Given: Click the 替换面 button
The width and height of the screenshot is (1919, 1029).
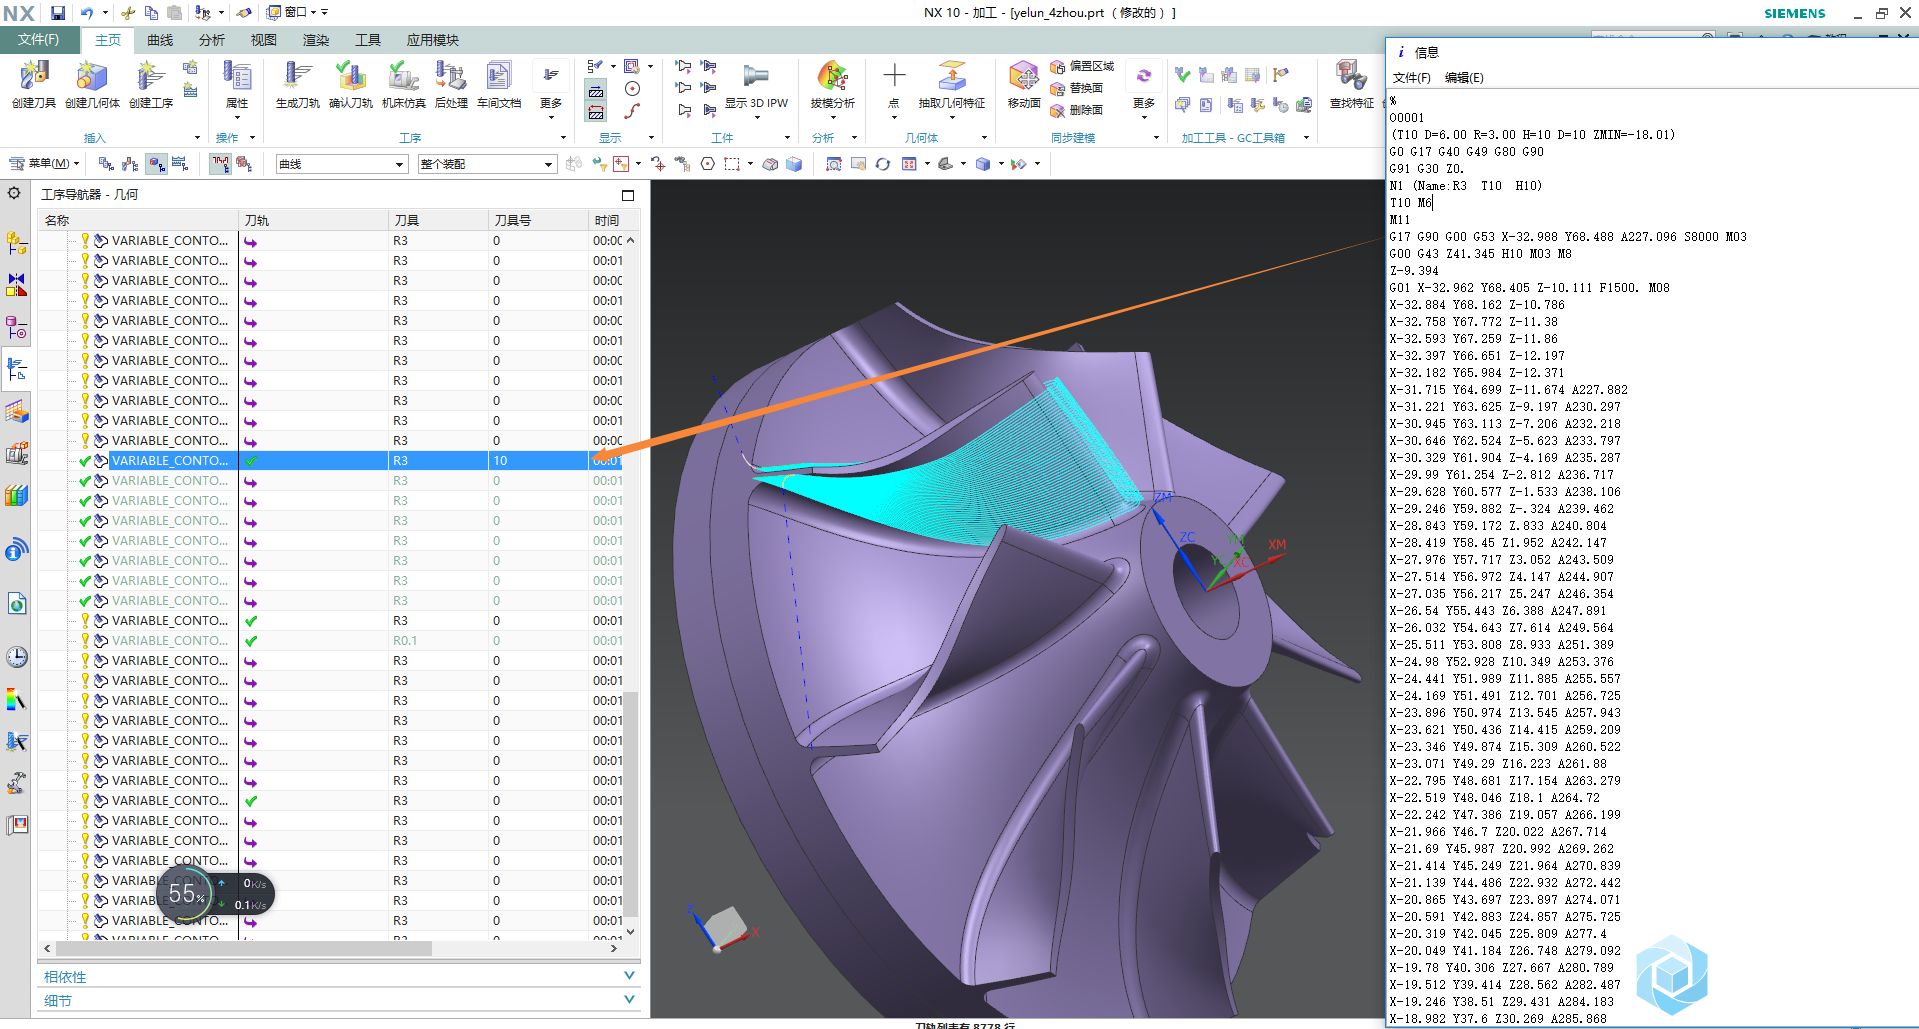Looking at the screenshot, I should click(x=1077, y=88).
